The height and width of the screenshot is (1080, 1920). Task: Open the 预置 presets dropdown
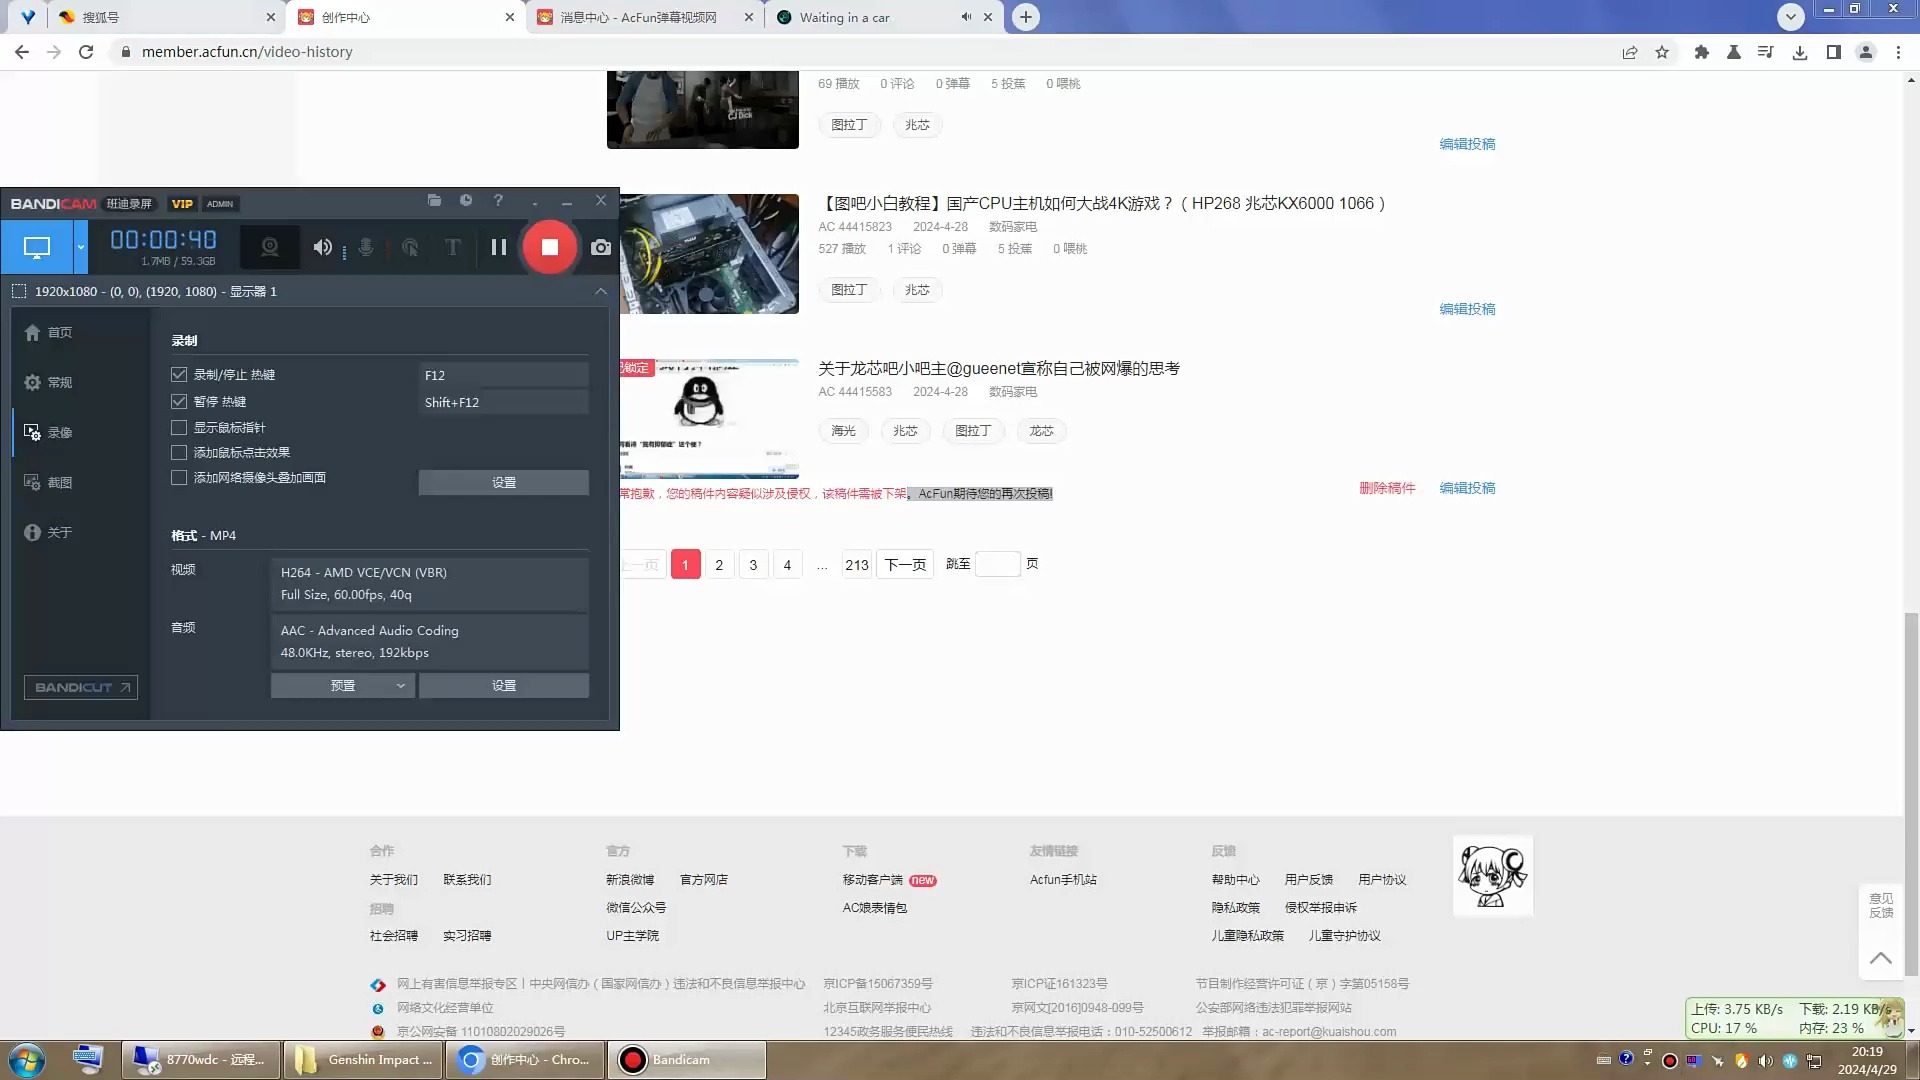pos(343,685)
